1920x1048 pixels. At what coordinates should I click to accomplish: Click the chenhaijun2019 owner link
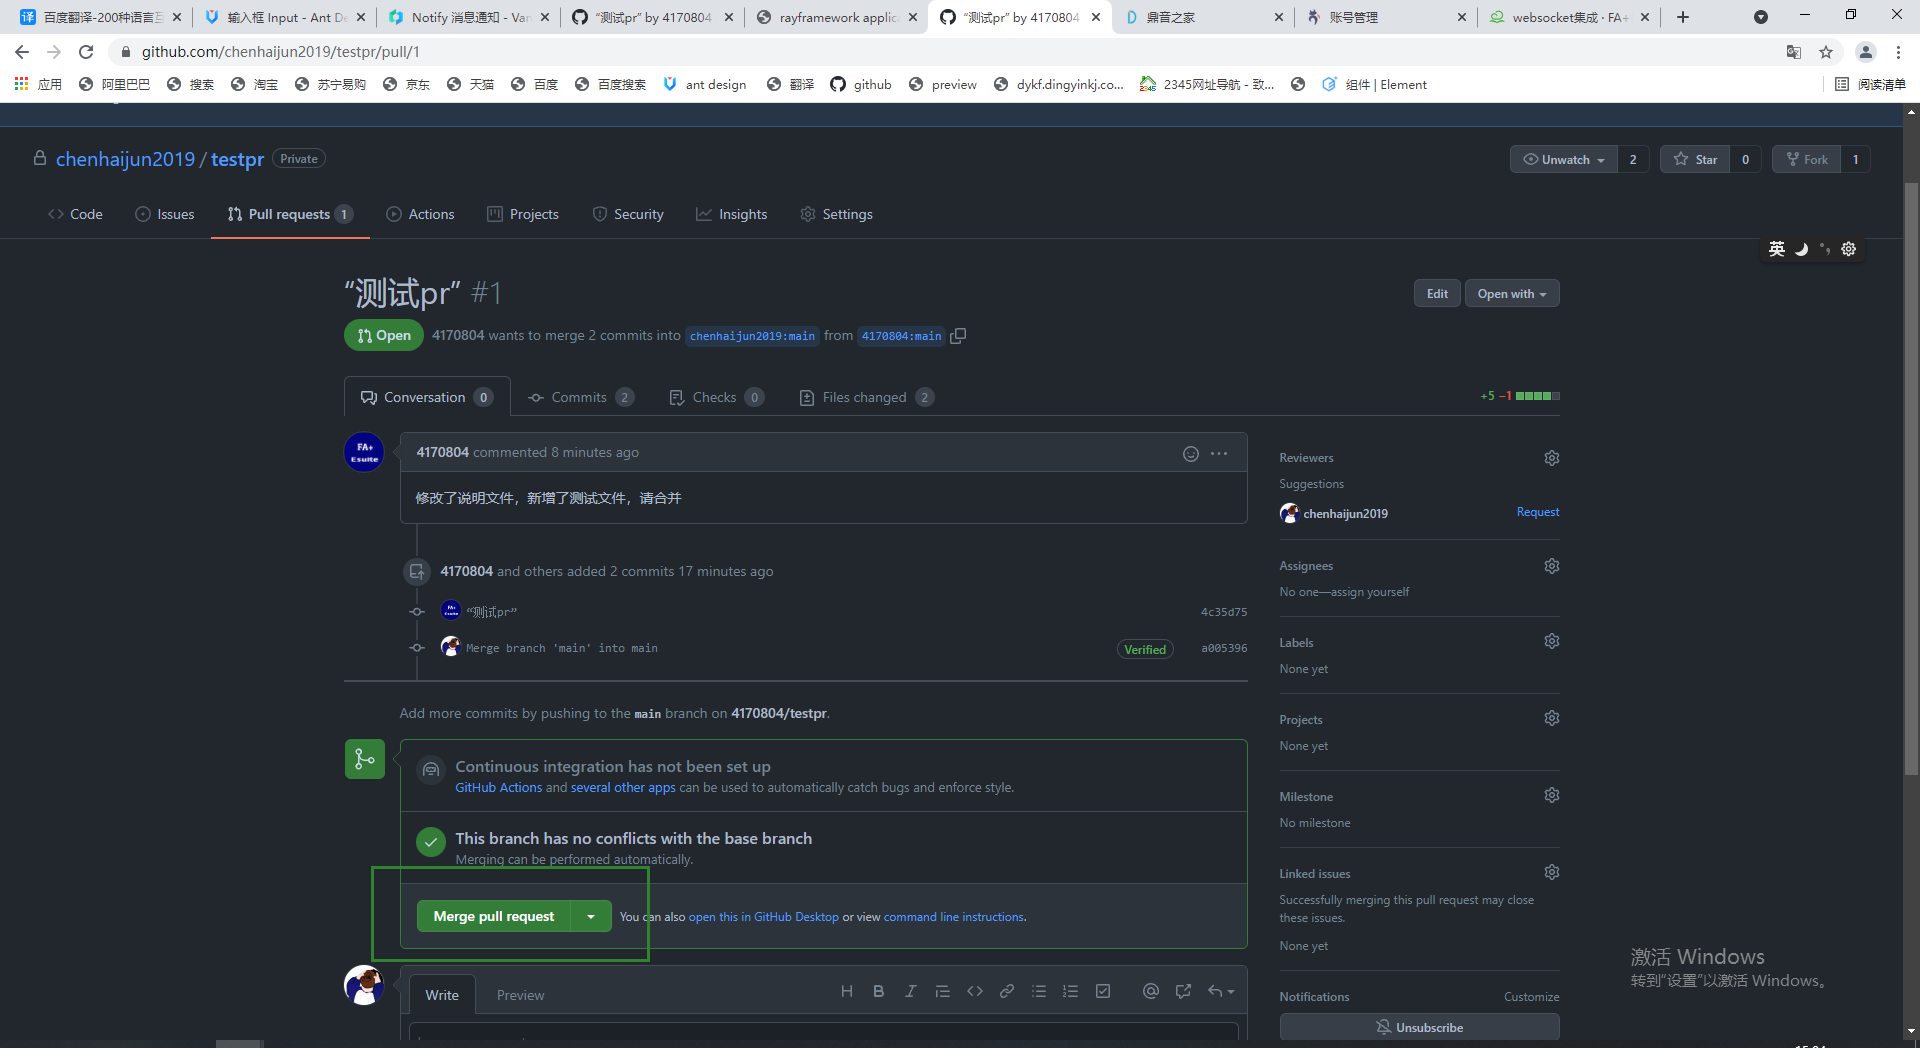pos(125,160)
